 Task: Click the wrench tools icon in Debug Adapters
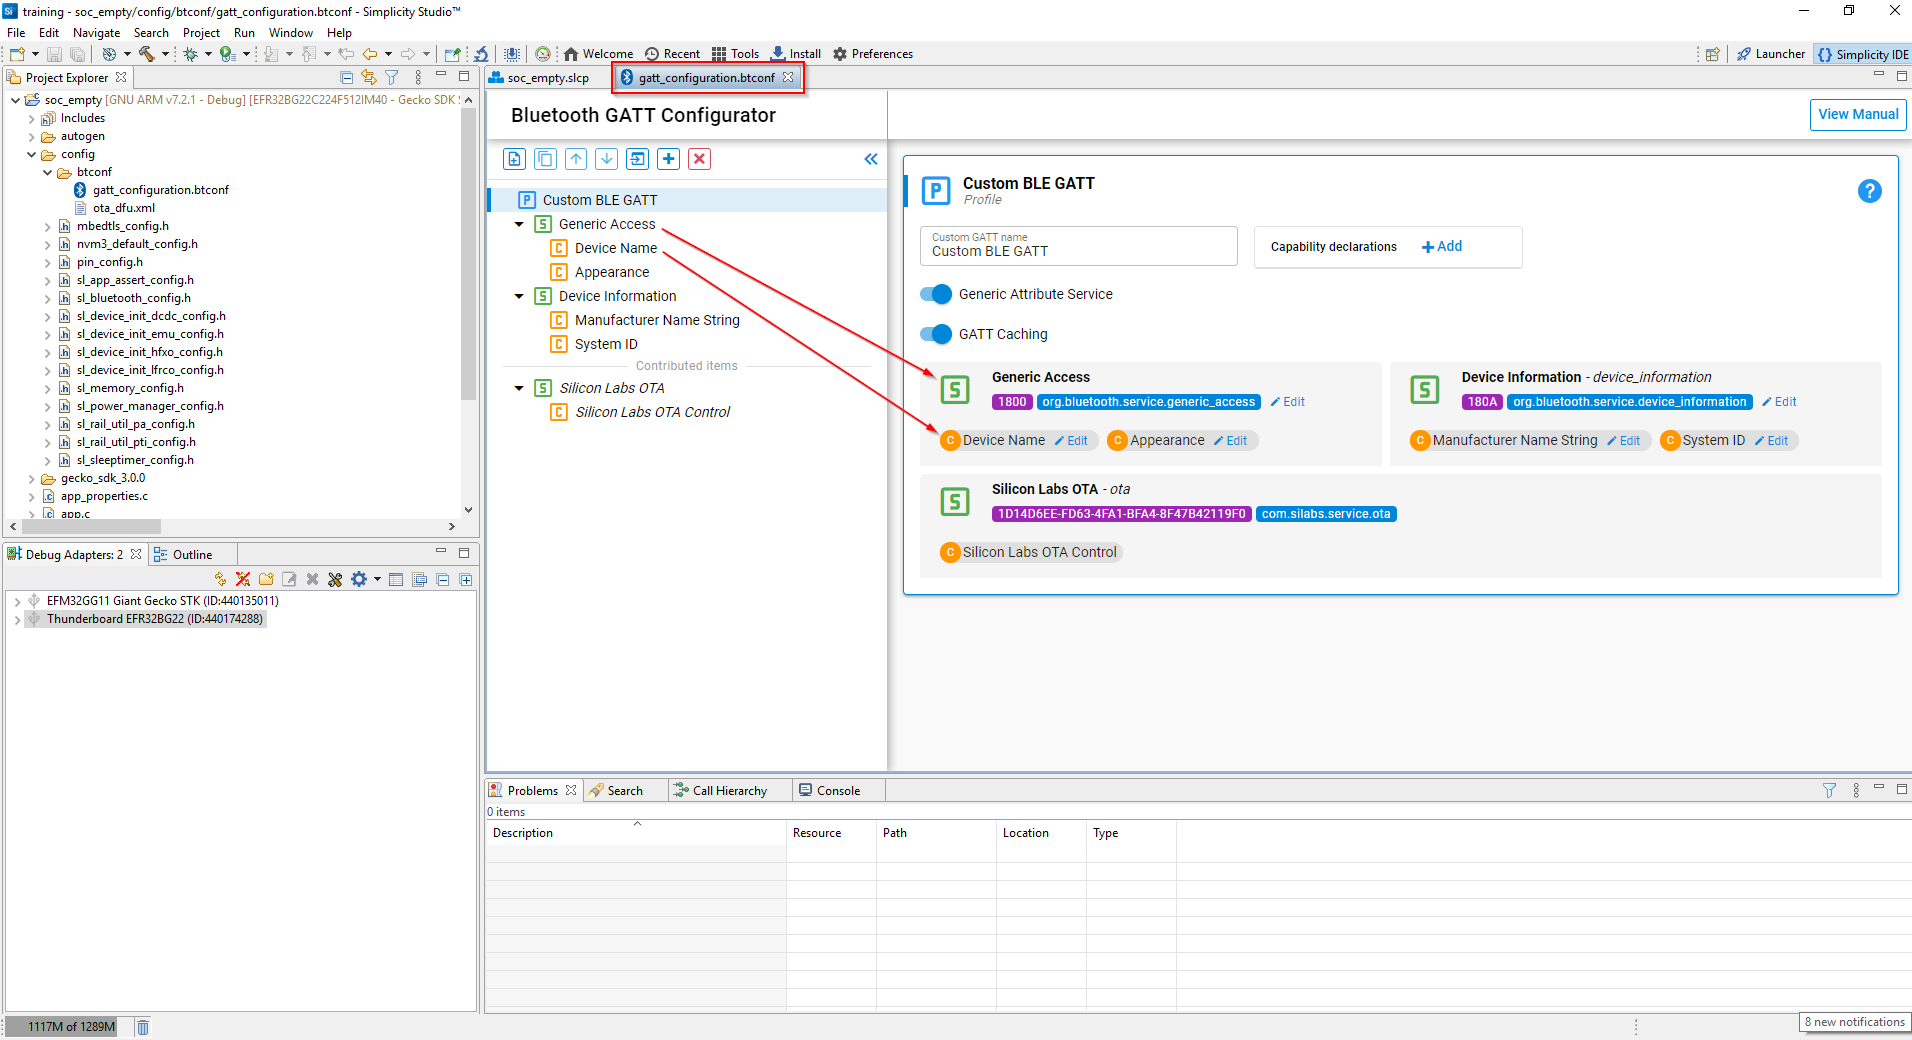335,579
